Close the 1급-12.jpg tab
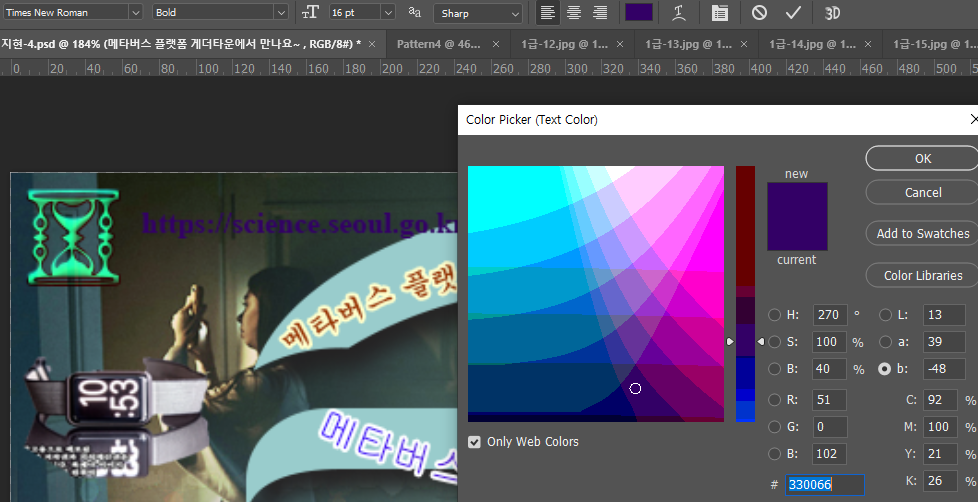Viewport: 978px width, 502px height. 620,44
